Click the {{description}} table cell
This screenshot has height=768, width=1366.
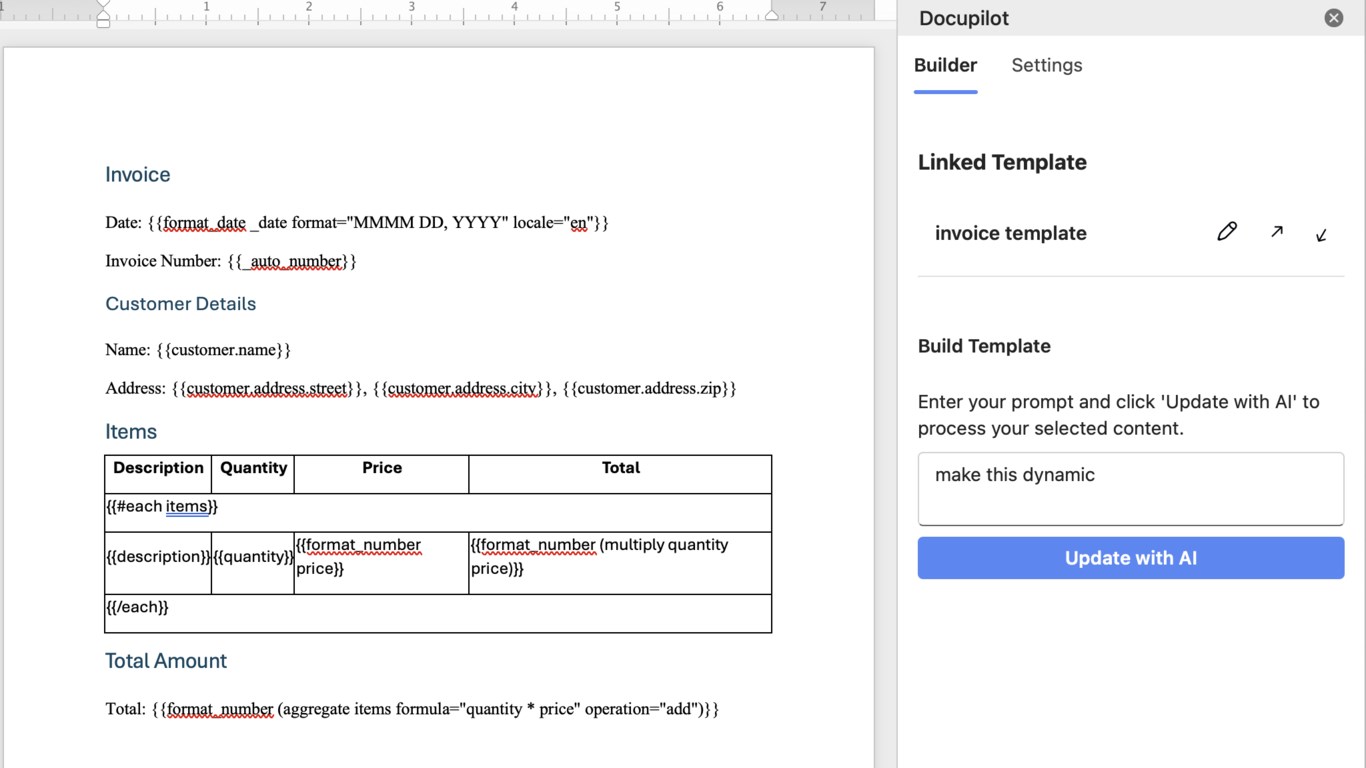(158, 563)
